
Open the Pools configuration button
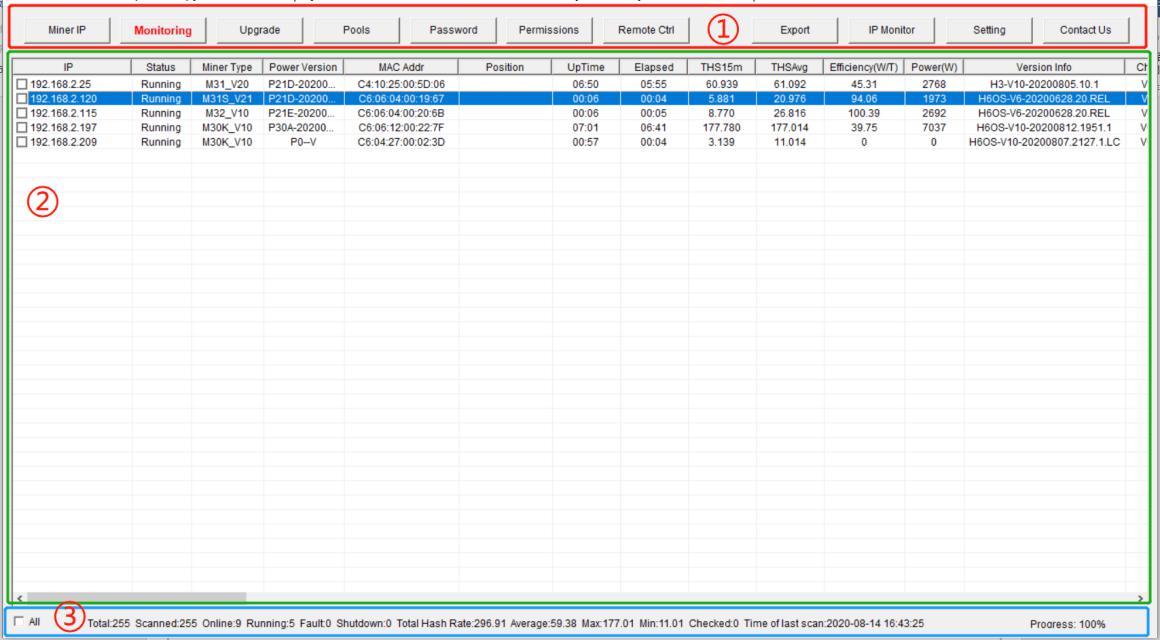tap(356, 30)
